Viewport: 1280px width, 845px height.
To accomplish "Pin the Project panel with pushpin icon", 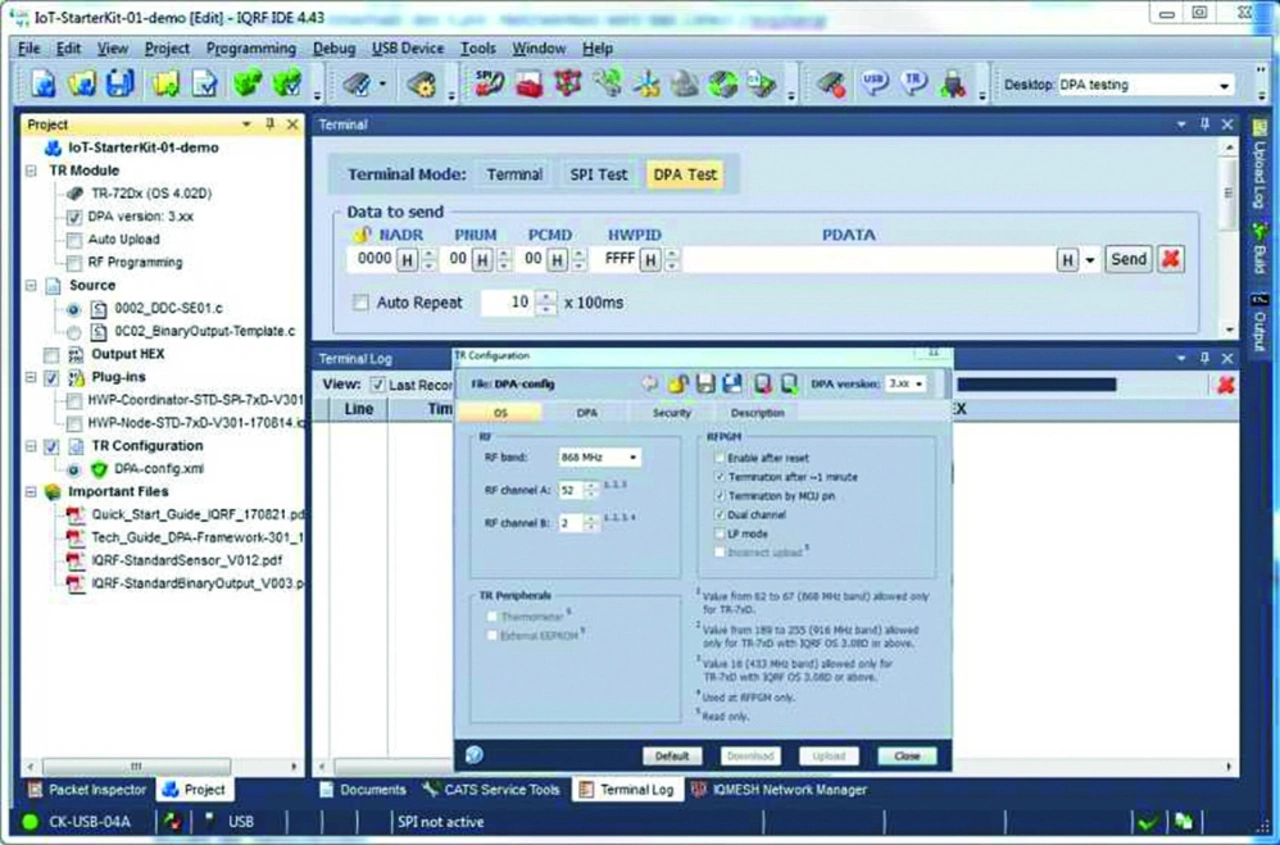I will (x=270, y=124).
